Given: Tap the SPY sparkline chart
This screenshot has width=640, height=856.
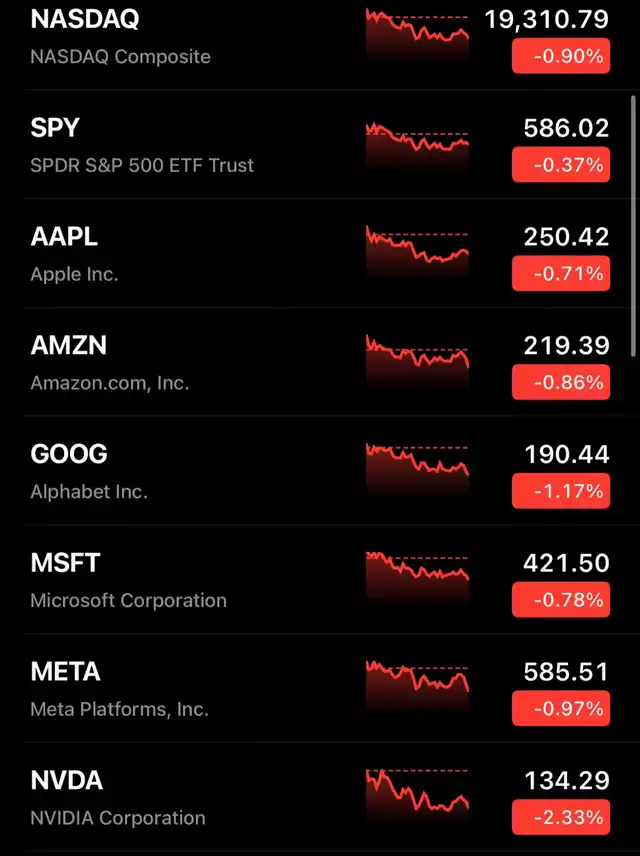Looking at the screenshot, I should 417,146.
